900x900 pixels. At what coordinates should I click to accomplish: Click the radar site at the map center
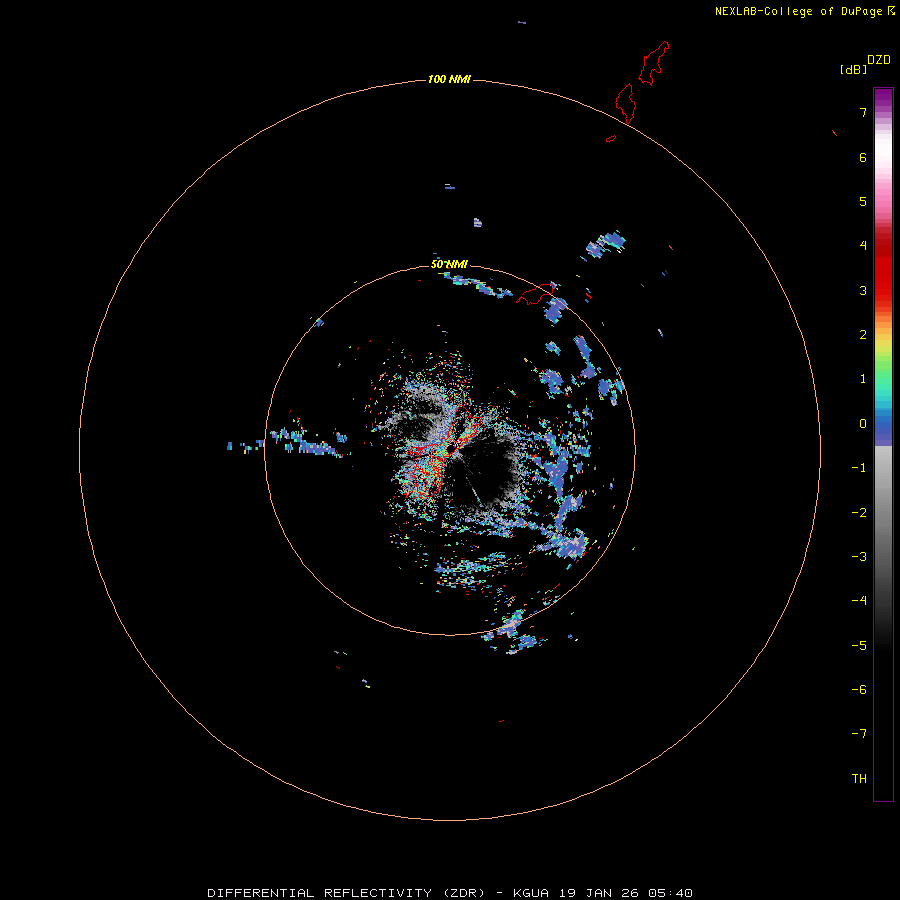pyautogui.click(x=450, y=450)
